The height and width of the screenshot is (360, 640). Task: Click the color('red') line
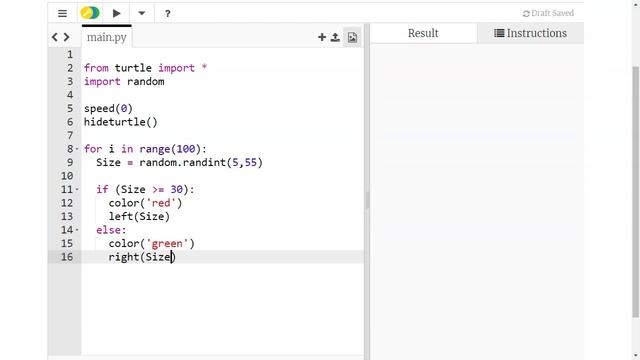coord(145,203)
